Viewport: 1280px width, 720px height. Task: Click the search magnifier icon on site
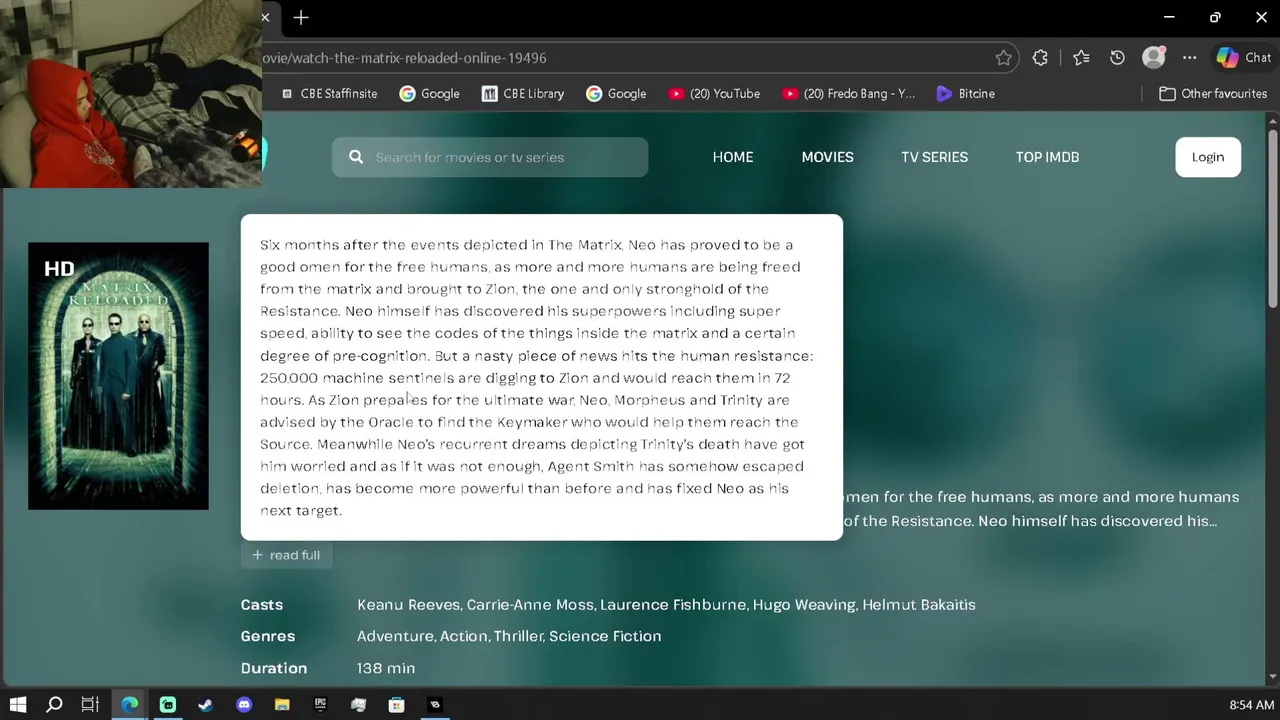(x=356, y=157)
